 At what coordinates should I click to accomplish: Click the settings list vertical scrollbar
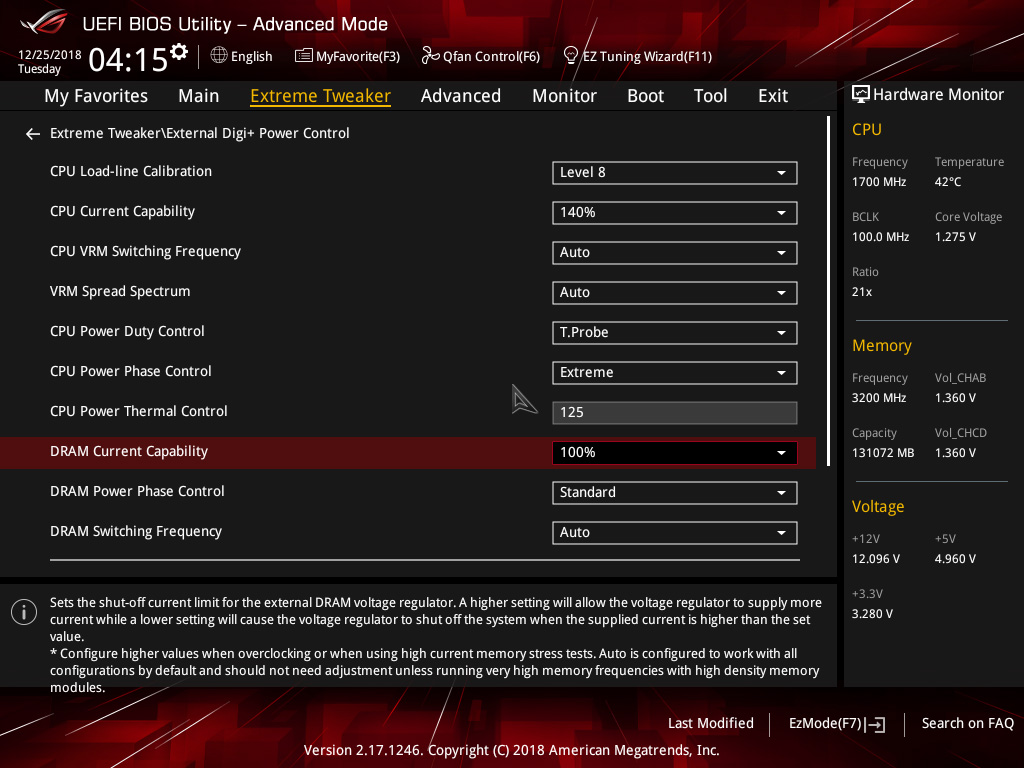[x=829, y=291]
